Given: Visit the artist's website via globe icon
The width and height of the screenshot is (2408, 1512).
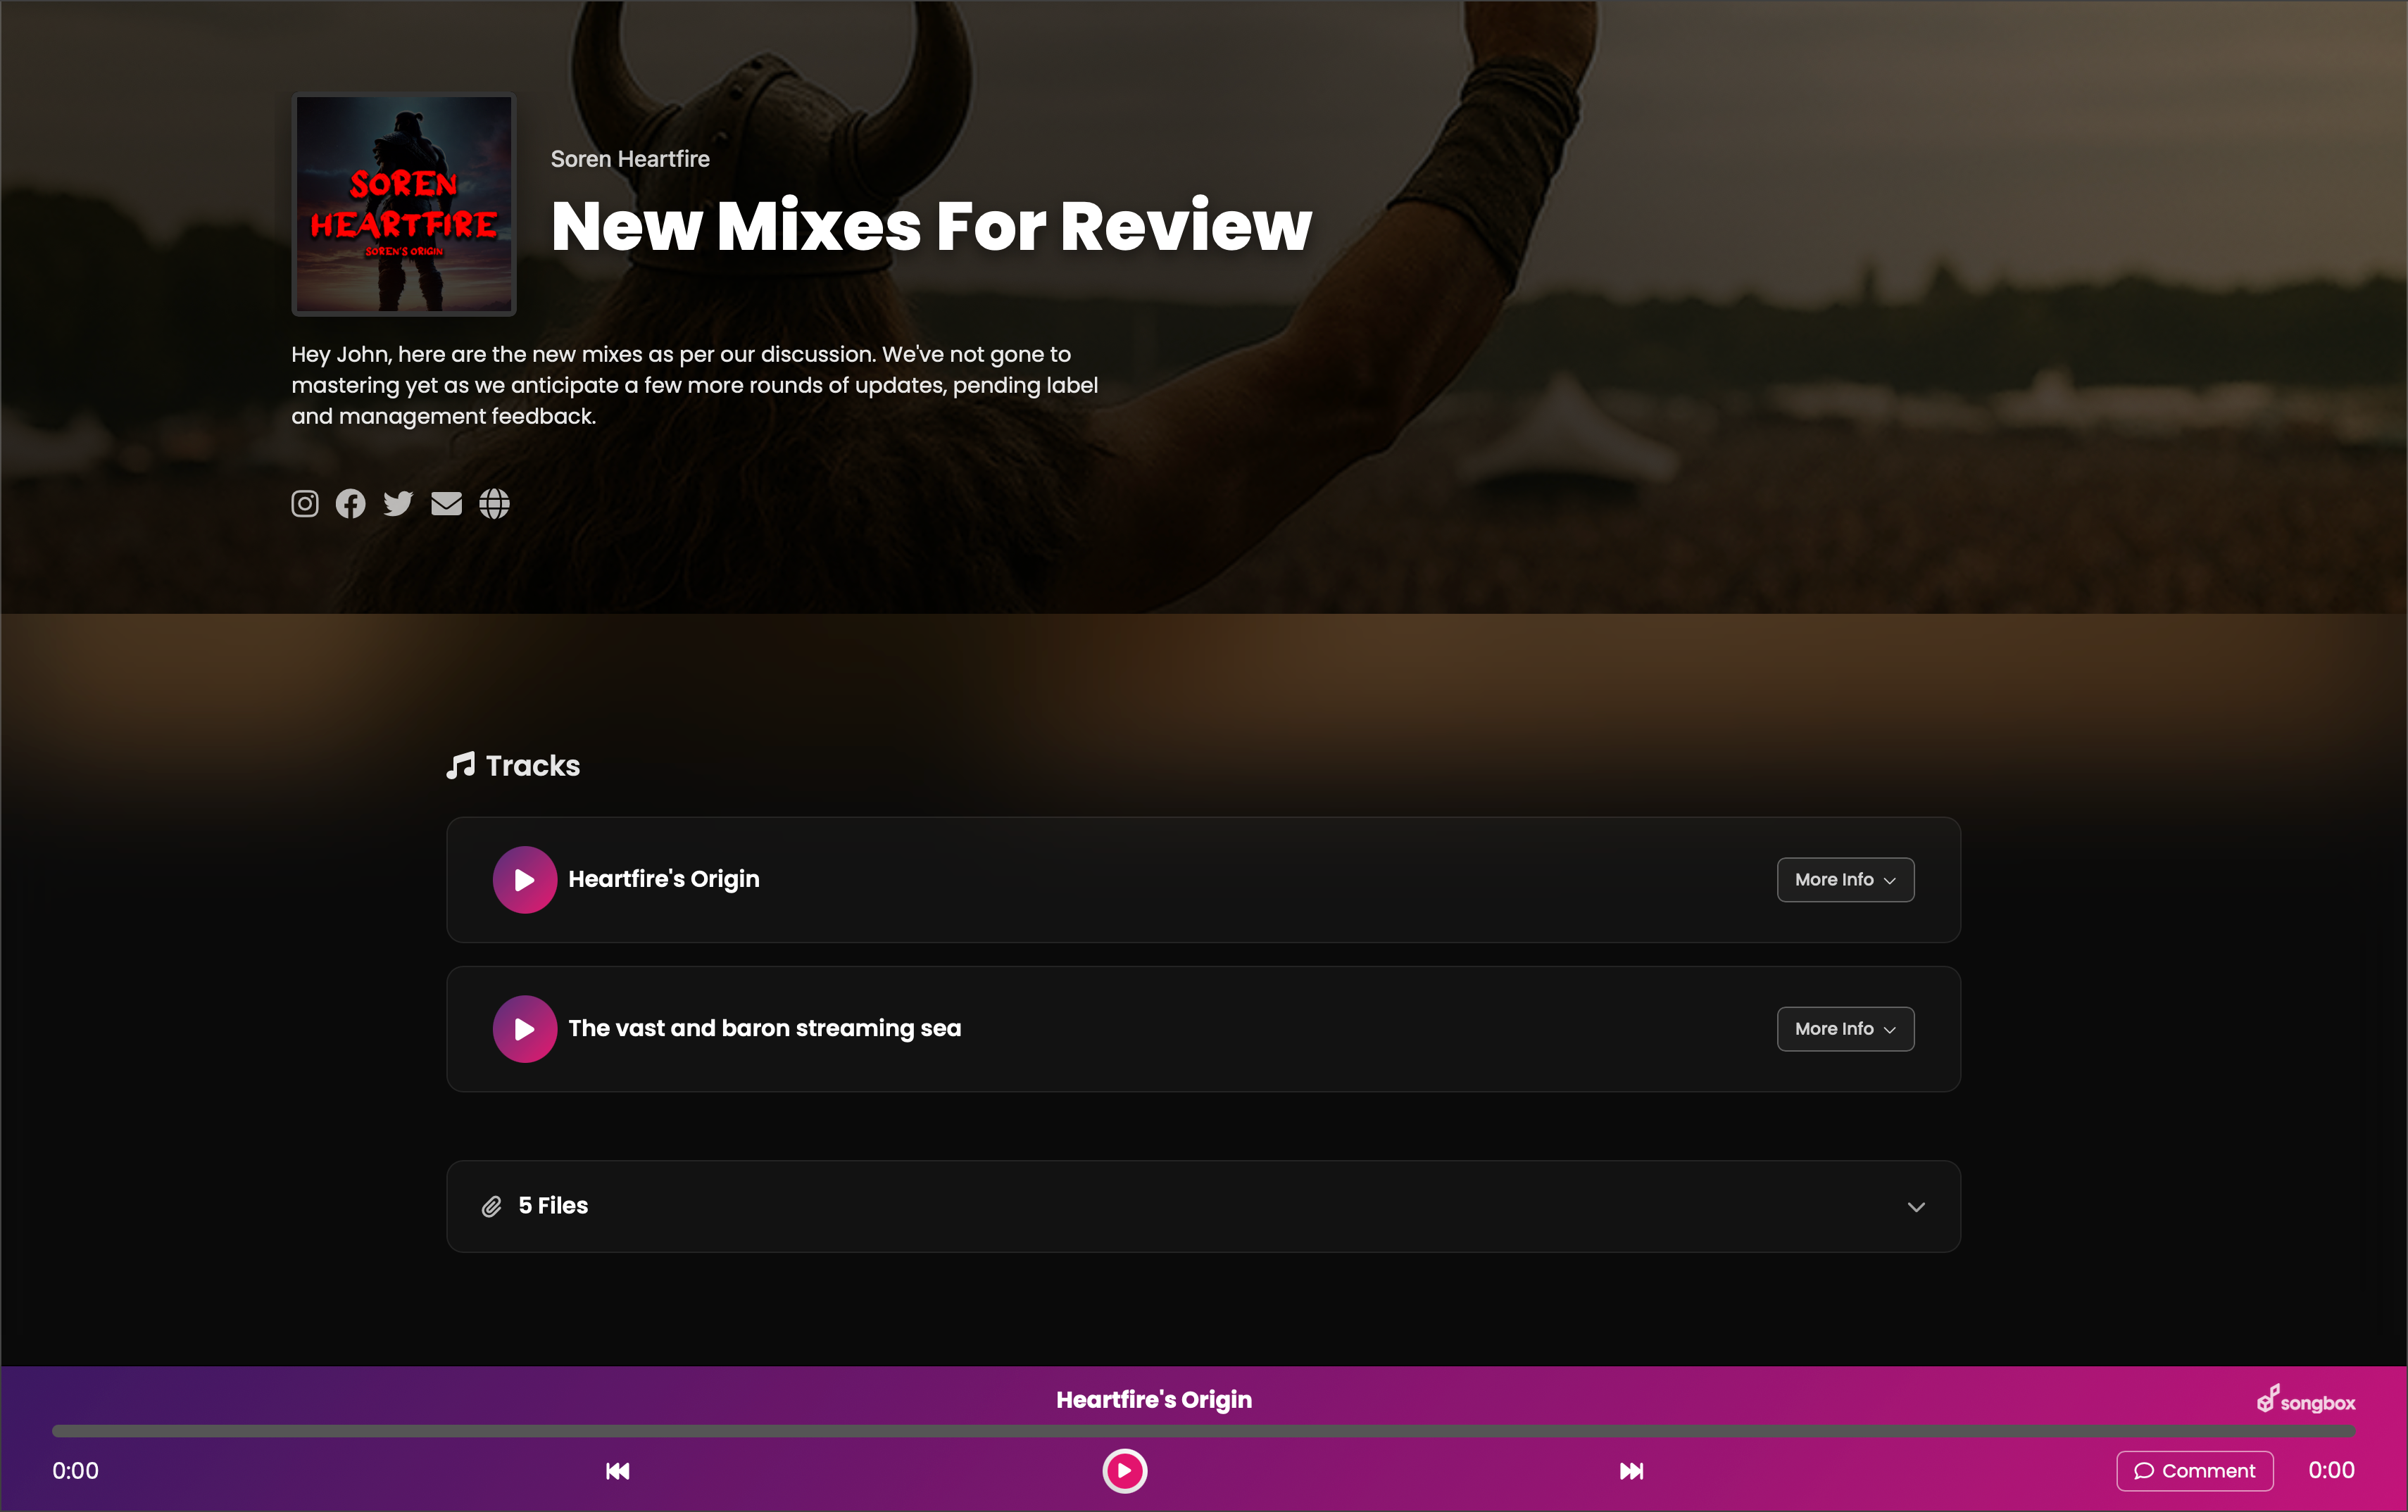Looking at the screenshot, I should pos(494,503).
